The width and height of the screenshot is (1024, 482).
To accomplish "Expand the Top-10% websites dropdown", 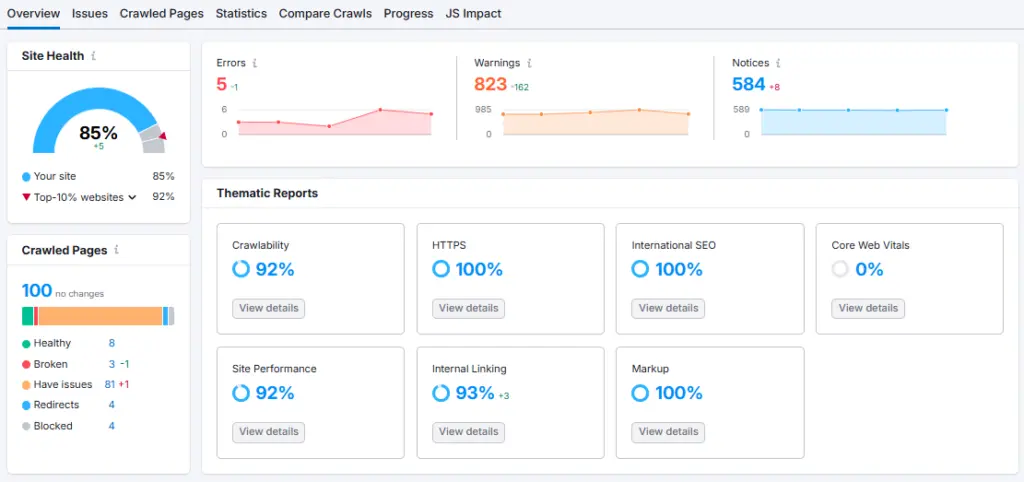I will pos(131,197).
